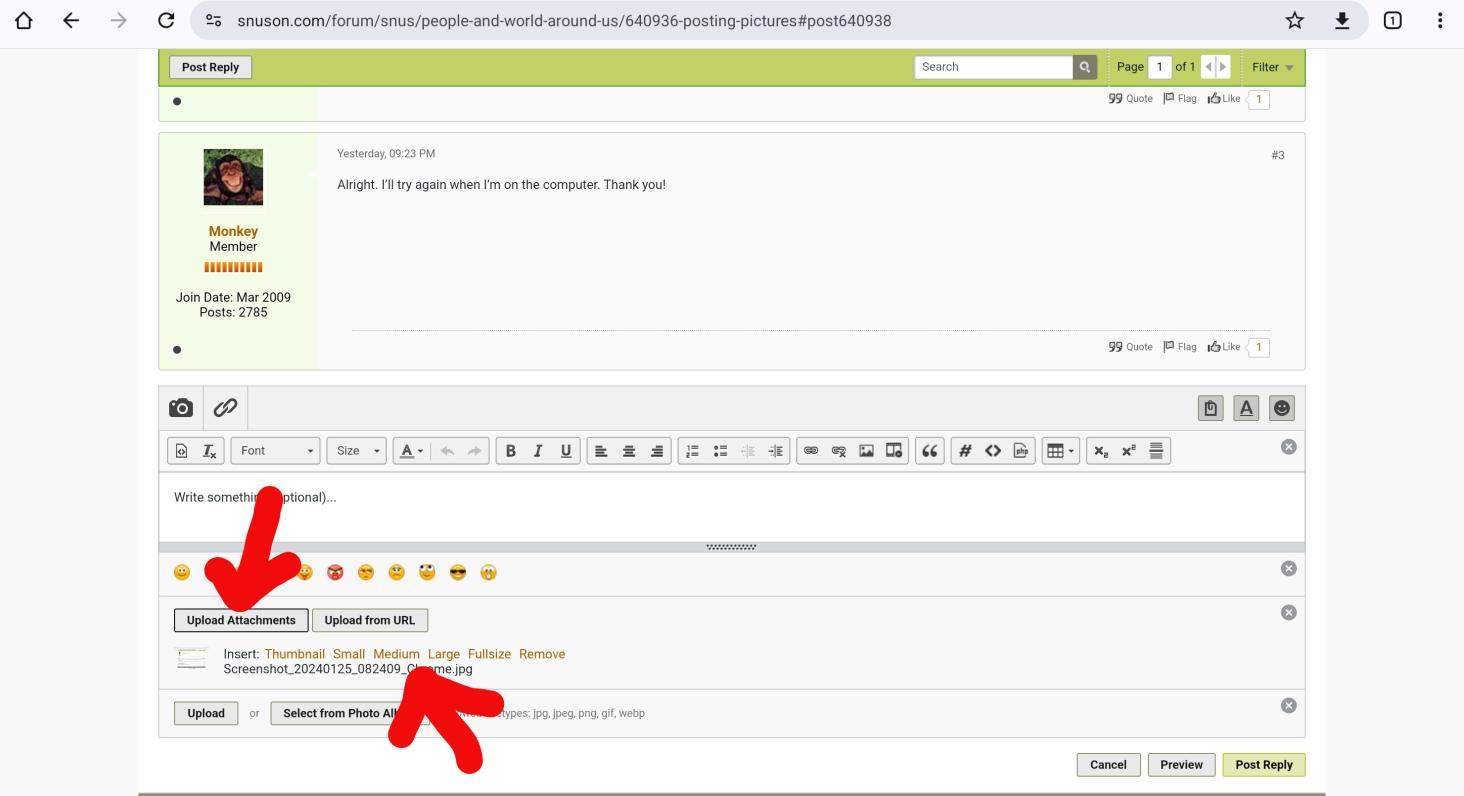Click the Upload from URL button

(x=370, y=620)
